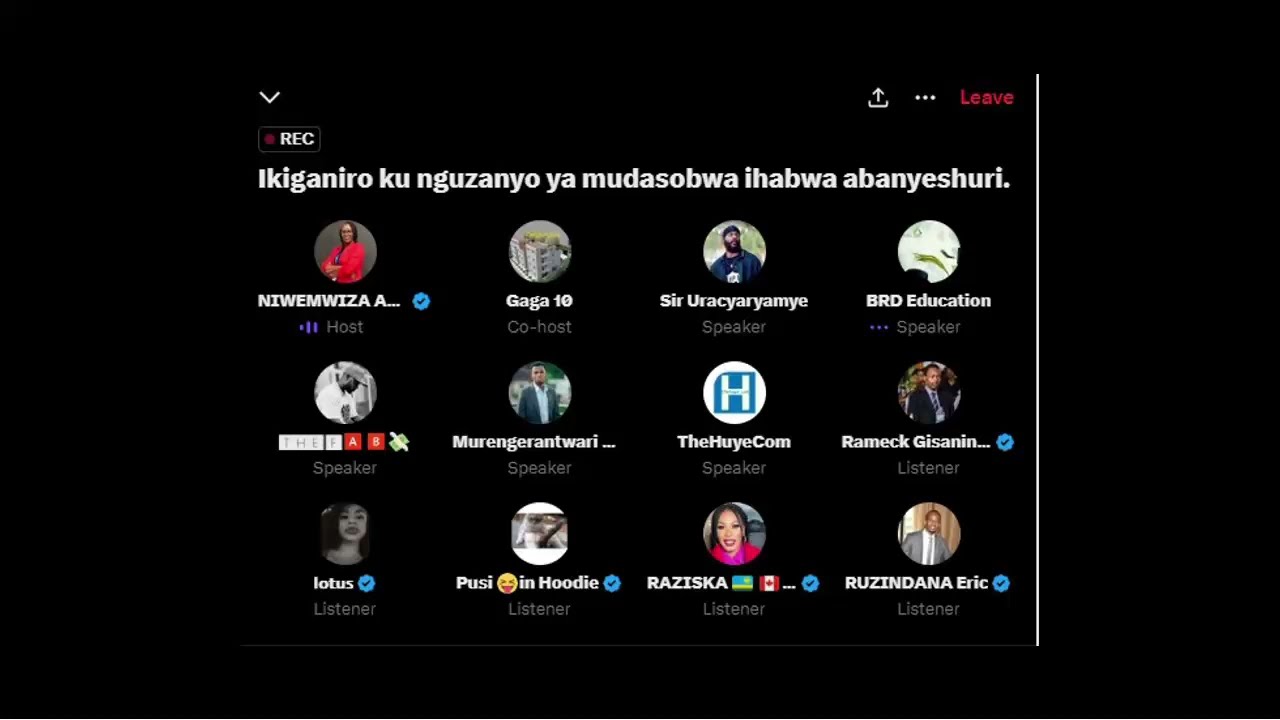Click NIWEMWIZA verified badge
Viewport: 1280px width, 720px height.
click(421, 301)
